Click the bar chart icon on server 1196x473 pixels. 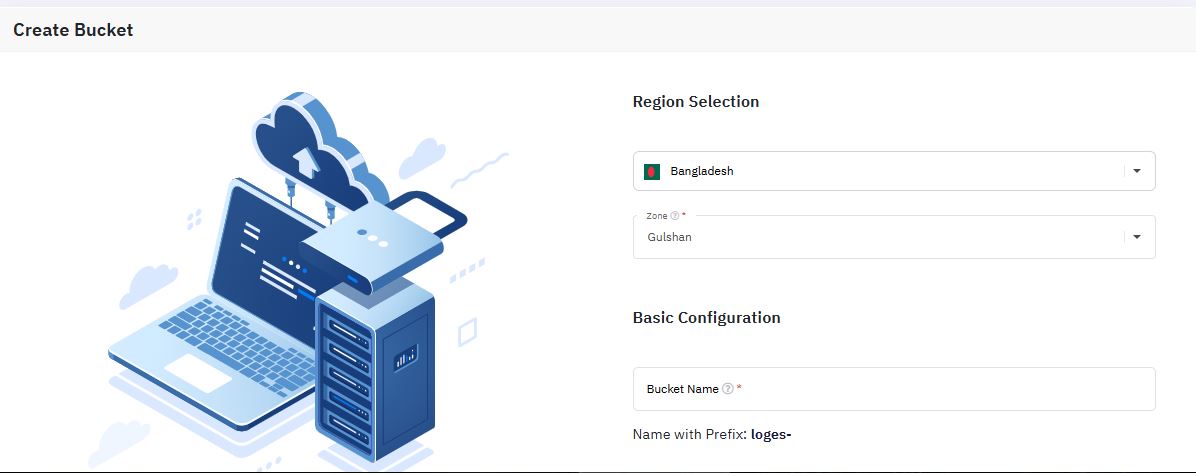click(x=405, y=356)
